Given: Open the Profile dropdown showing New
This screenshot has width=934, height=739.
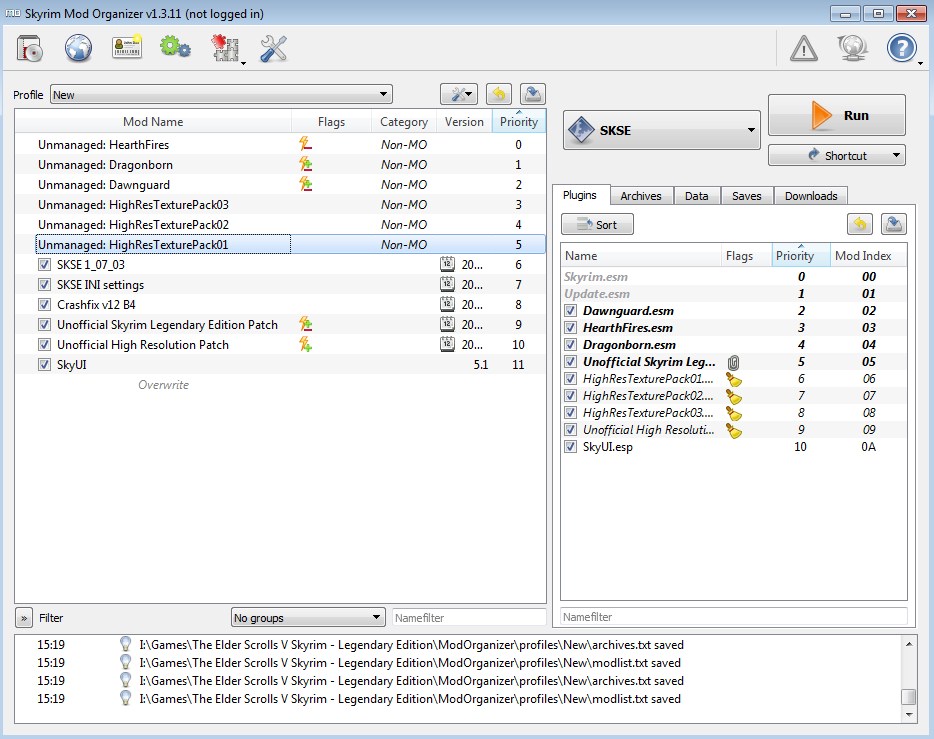Looking at the screenshot, I should click(221, 94).
